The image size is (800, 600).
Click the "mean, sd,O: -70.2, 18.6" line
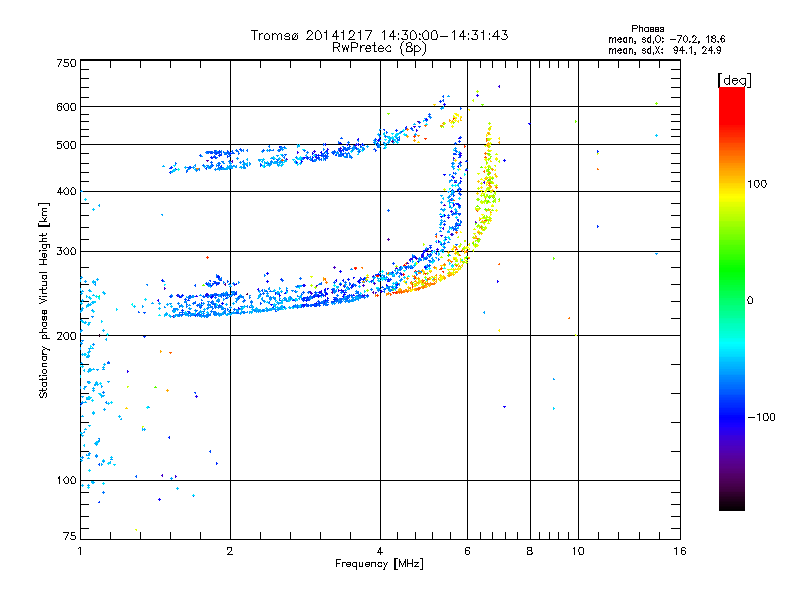coord(666,39)
